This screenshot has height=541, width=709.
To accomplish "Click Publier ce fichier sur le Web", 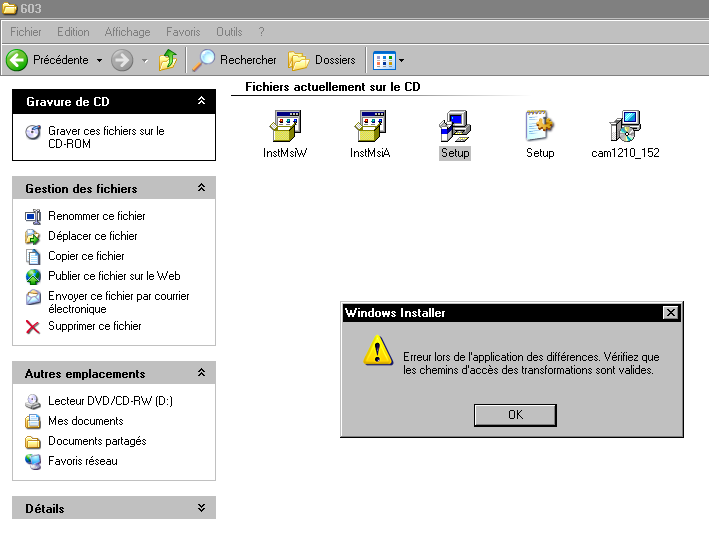I will click(114, 275).
